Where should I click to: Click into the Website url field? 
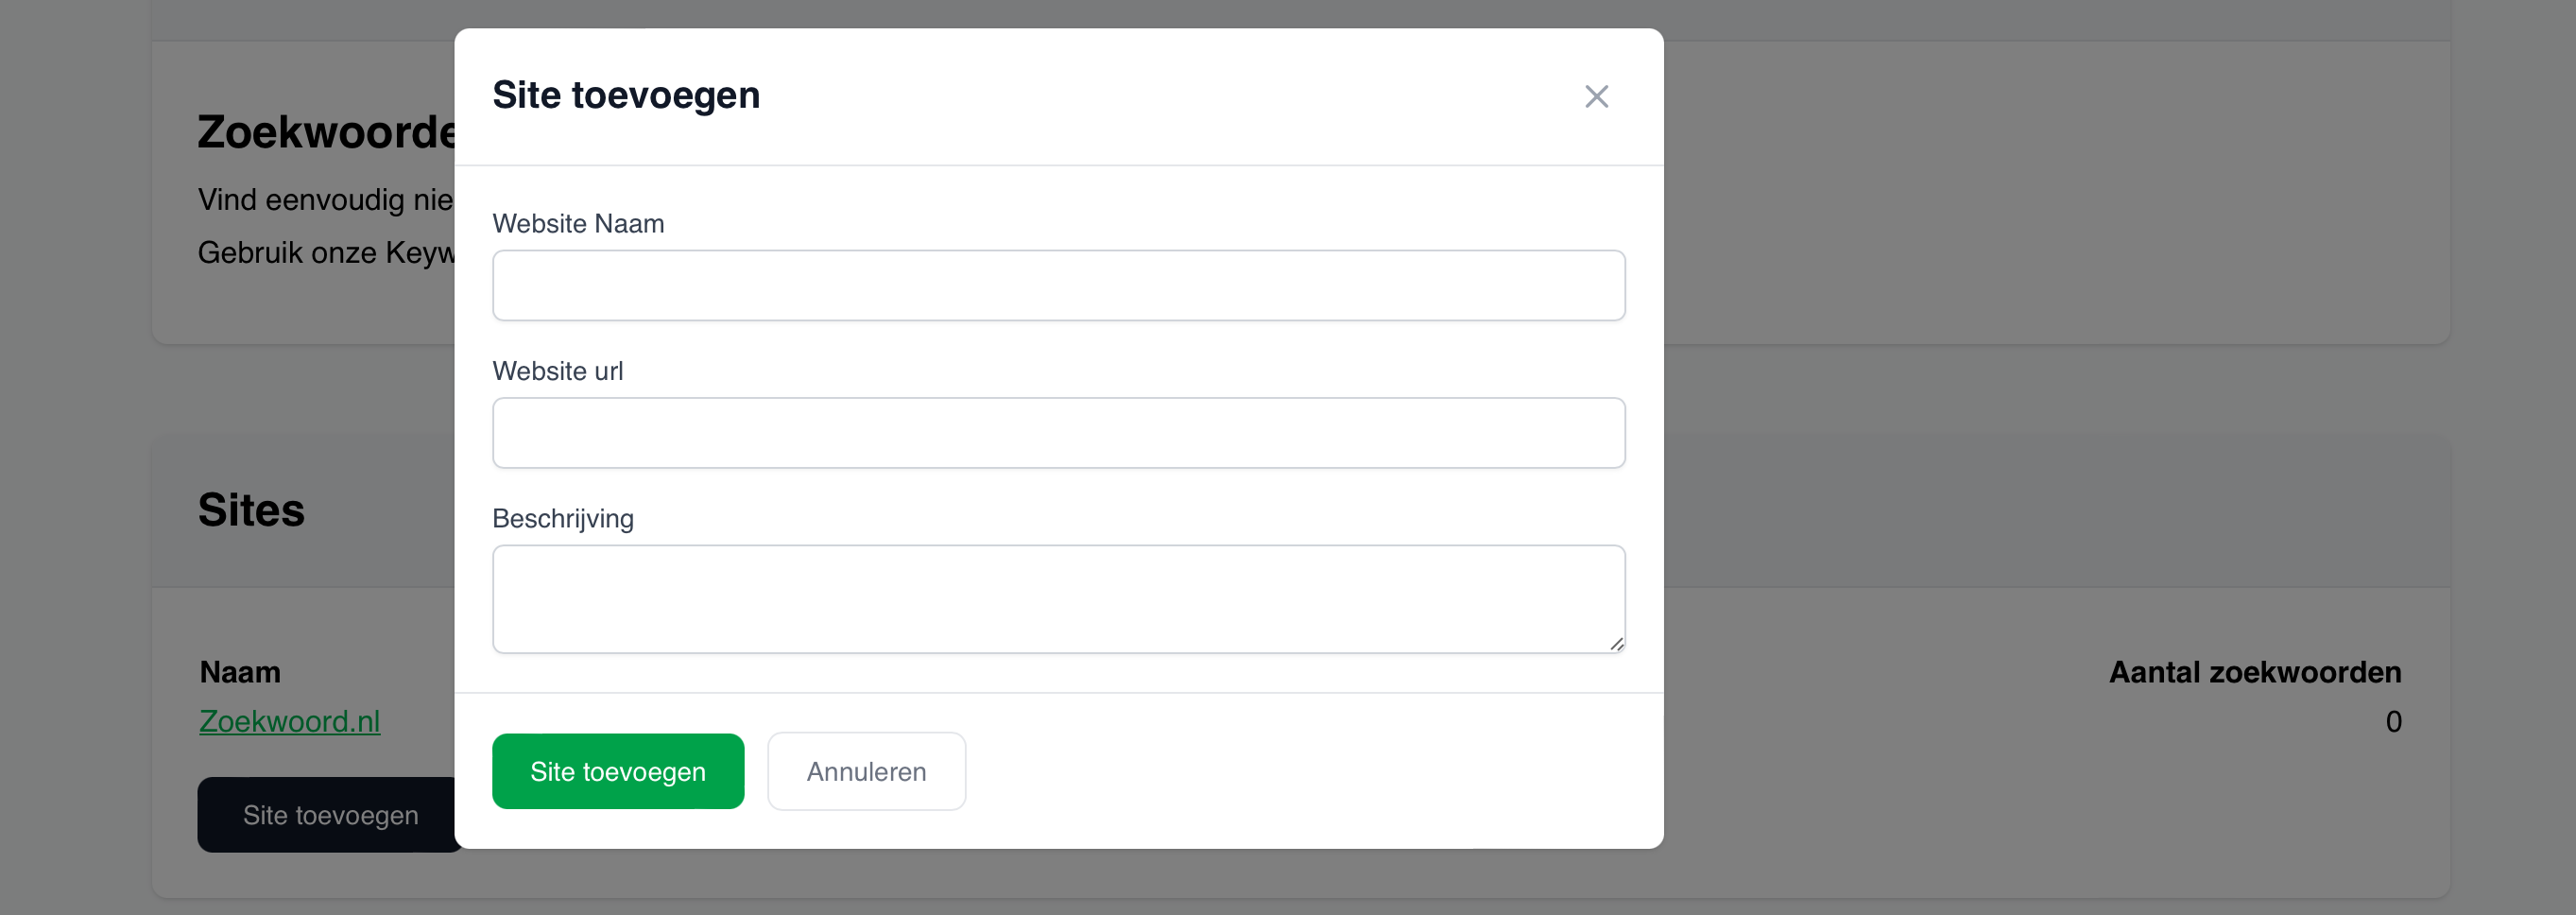coord(1058,433)
